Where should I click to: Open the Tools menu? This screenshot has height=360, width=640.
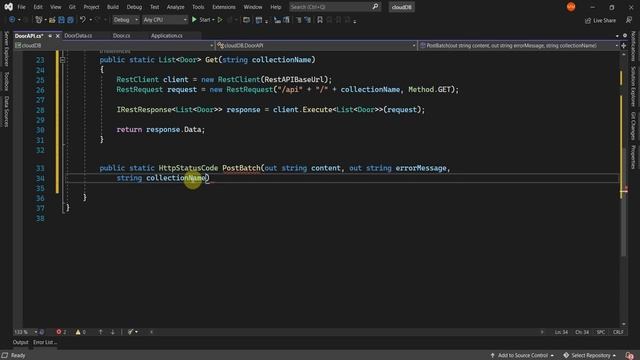pyautogui.click(x=198, y=7)
